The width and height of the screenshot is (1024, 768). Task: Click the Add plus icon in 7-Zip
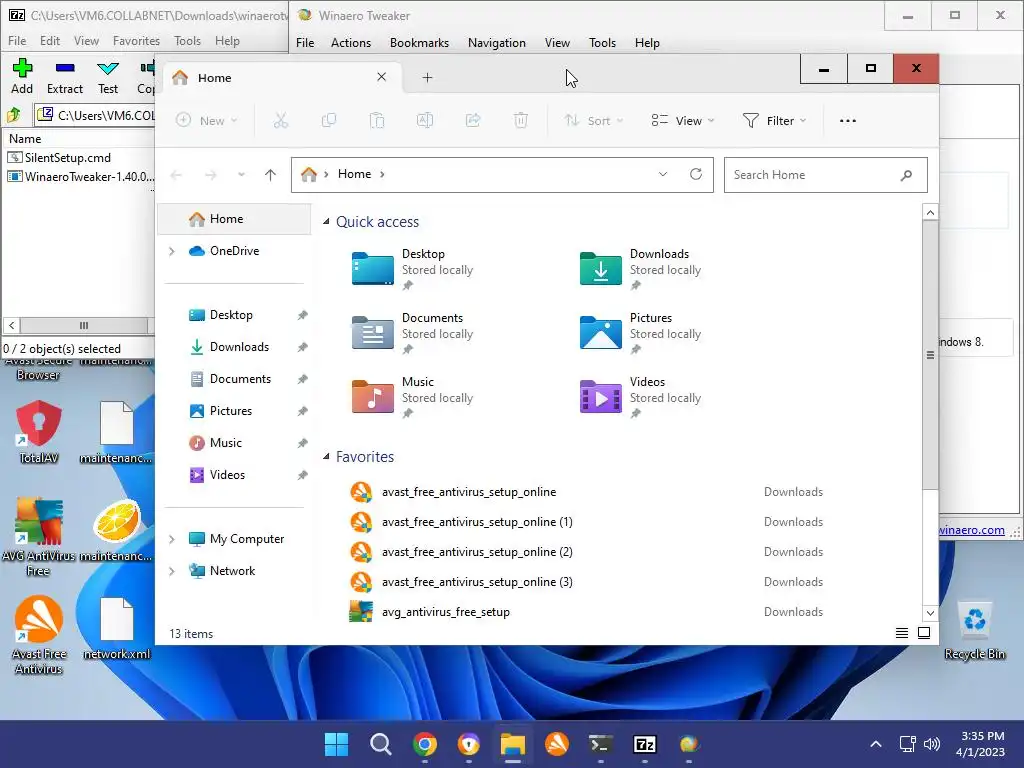[22, 68]
